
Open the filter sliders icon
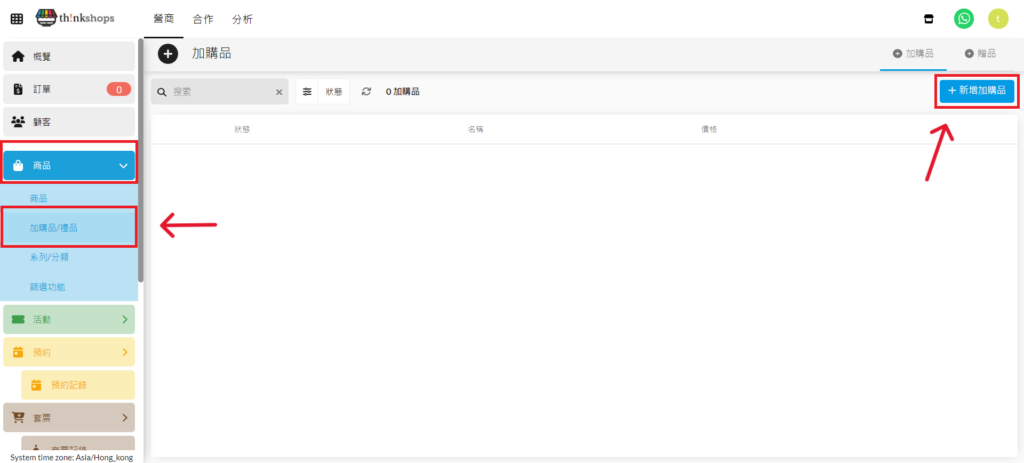[308, 91]
